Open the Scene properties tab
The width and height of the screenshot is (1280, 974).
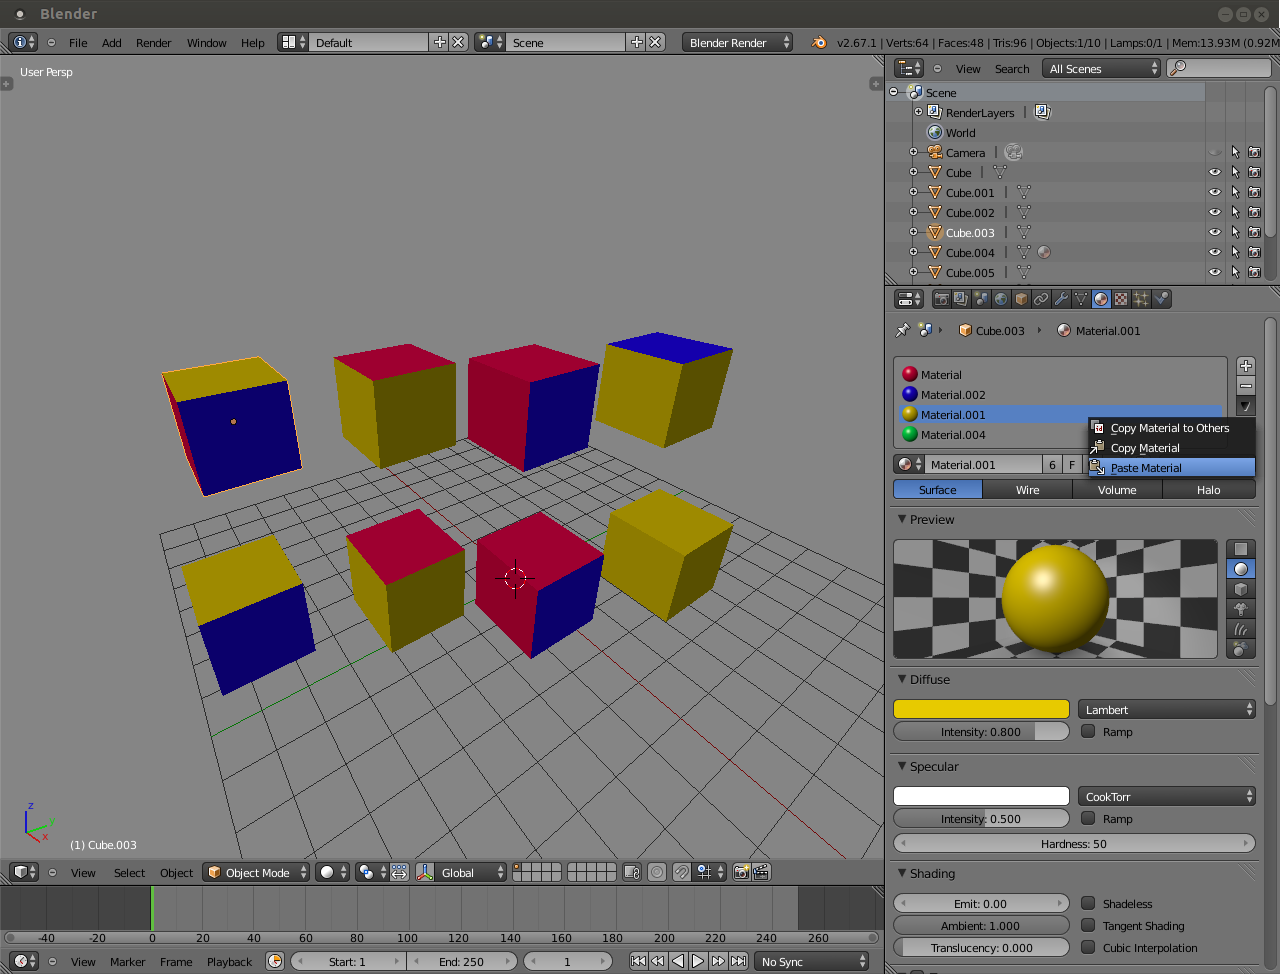click(x=981, y=299)
